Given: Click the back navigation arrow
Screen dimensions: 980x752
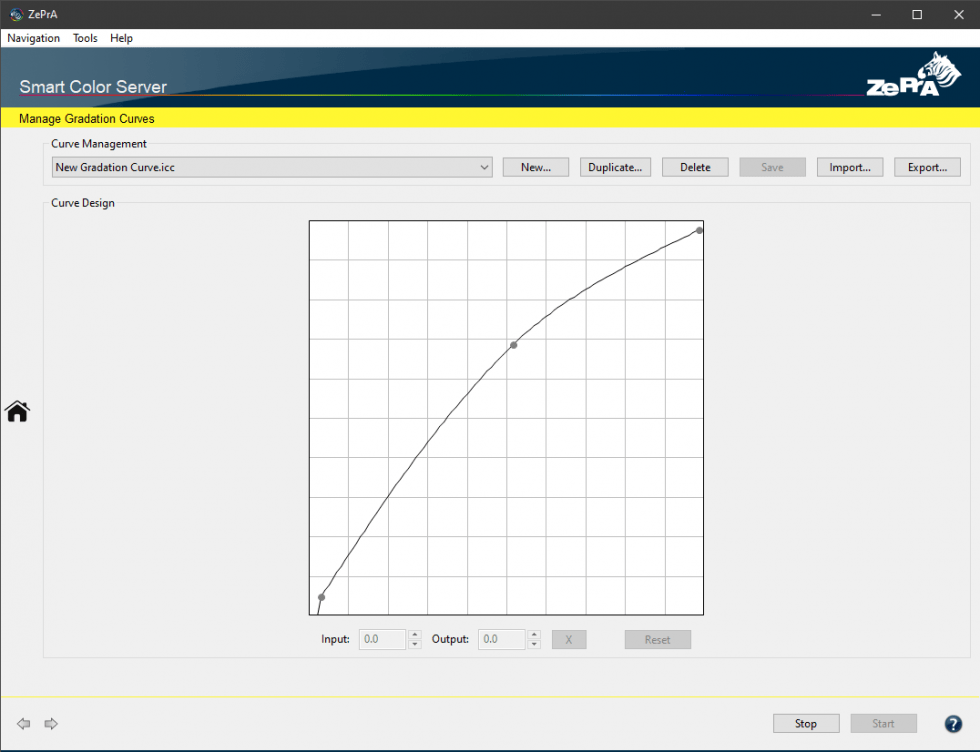Looking at the screenshot, I should coord(23,723).
